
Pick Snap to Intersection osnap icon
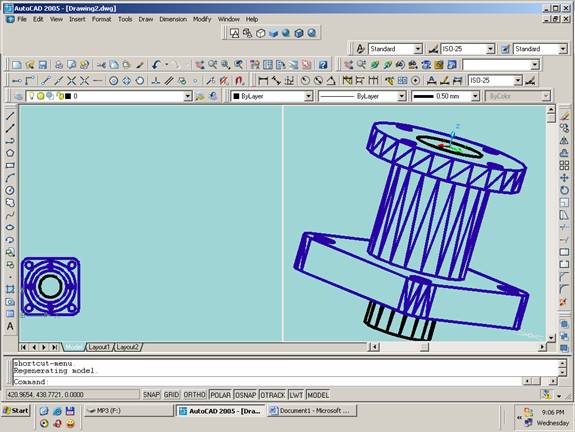click(x=72, y=81)
